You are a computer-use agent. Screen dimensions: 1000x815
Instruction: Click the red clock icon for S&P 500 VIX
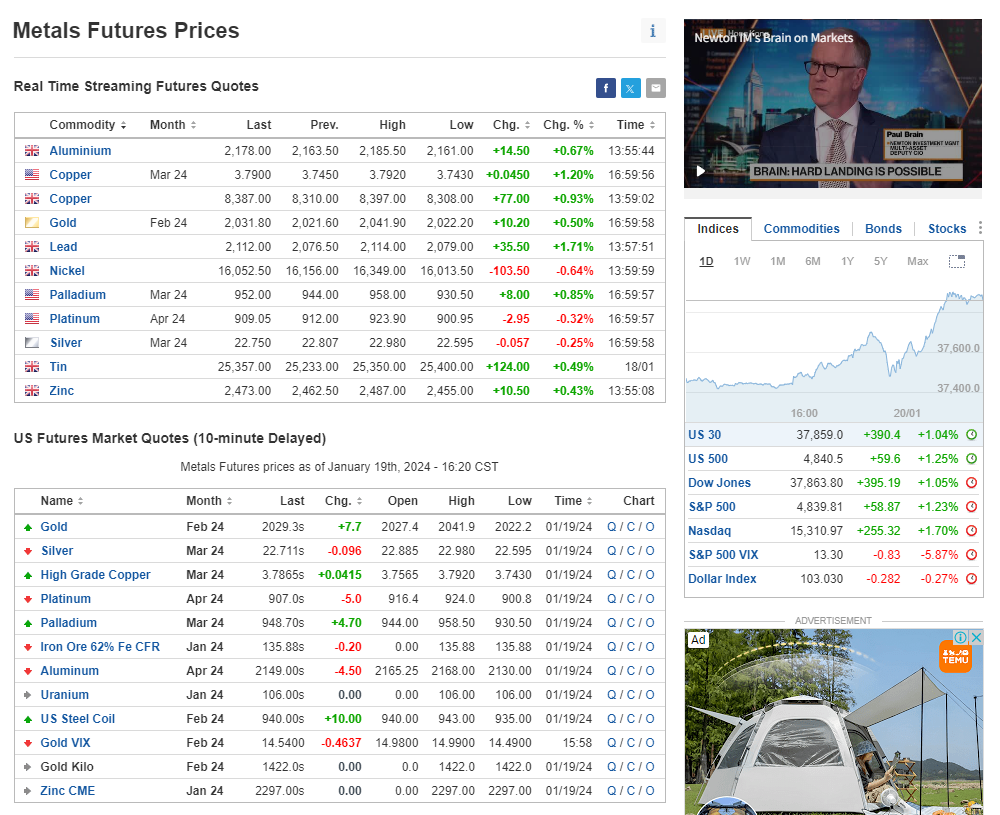[971, 555]
